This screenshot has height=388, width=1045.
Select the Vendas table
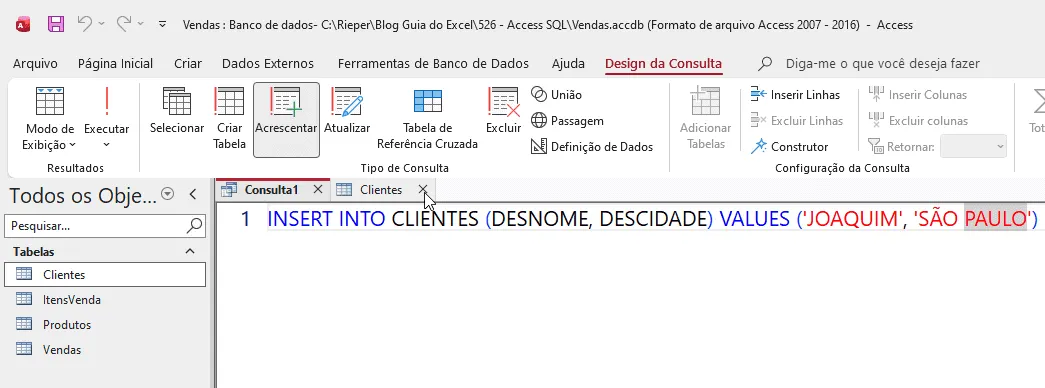tap(105, 349)
